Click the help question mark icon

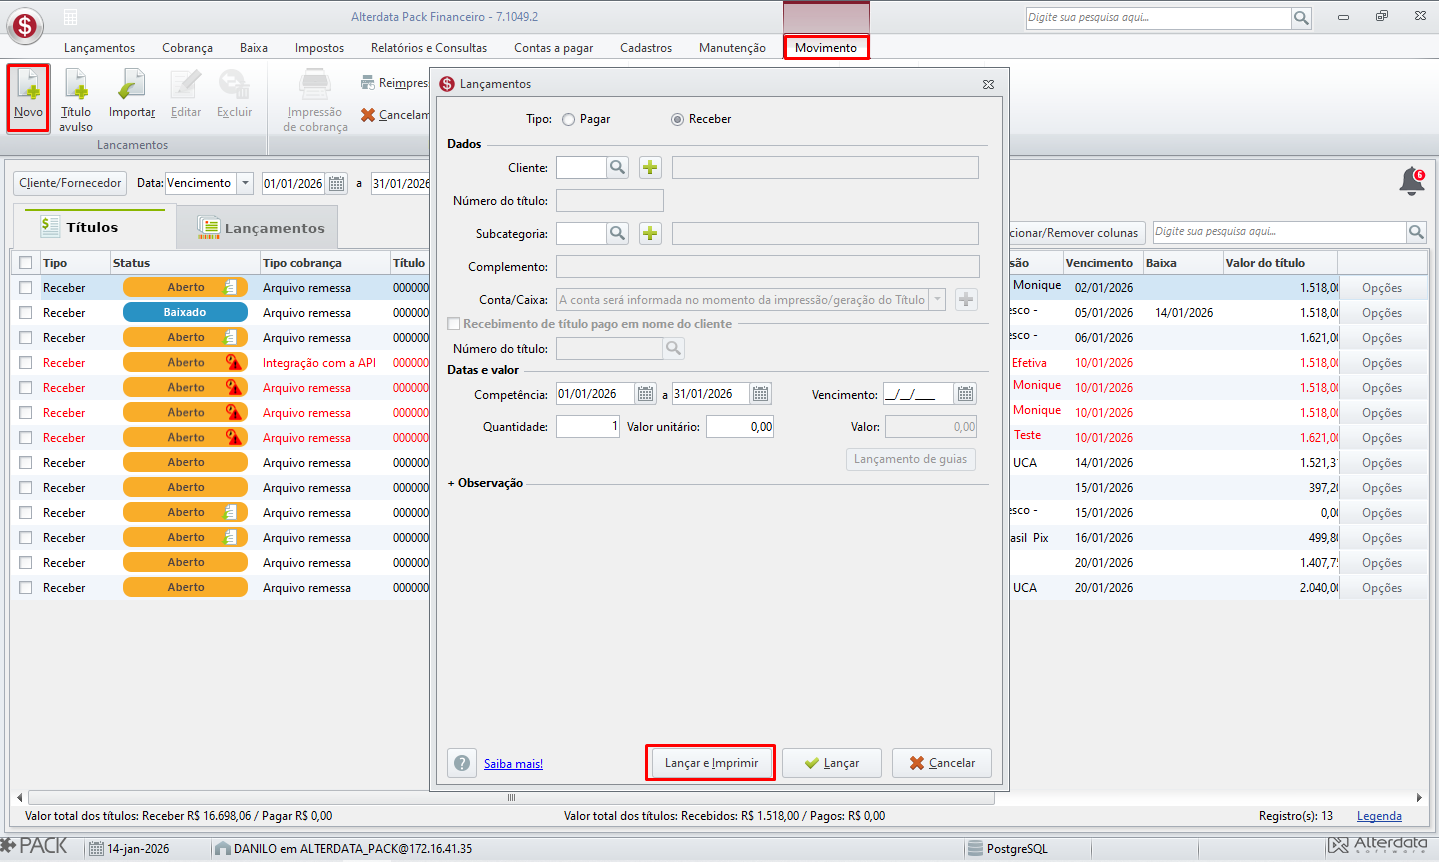click(462, 763)
